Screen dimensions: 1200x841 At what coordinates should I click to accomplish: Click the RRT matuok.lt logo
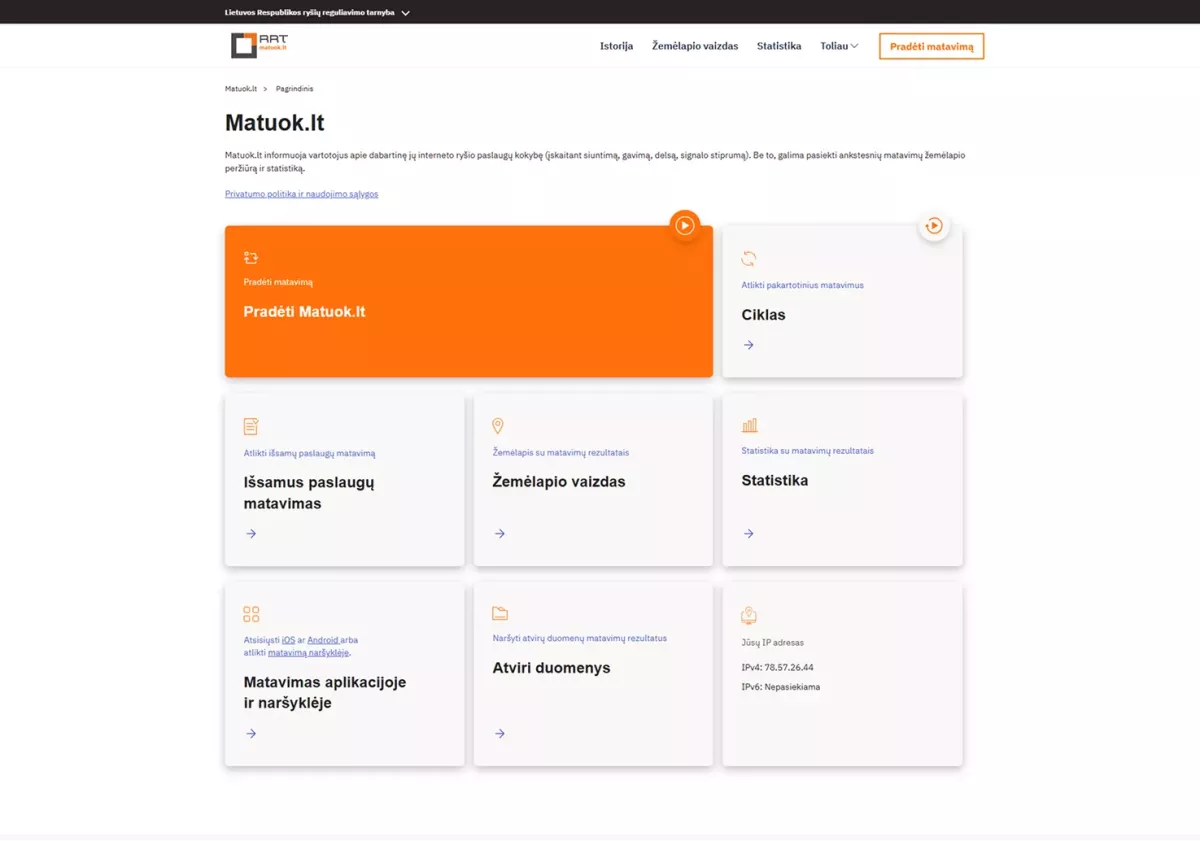click(x=259, y=45)
